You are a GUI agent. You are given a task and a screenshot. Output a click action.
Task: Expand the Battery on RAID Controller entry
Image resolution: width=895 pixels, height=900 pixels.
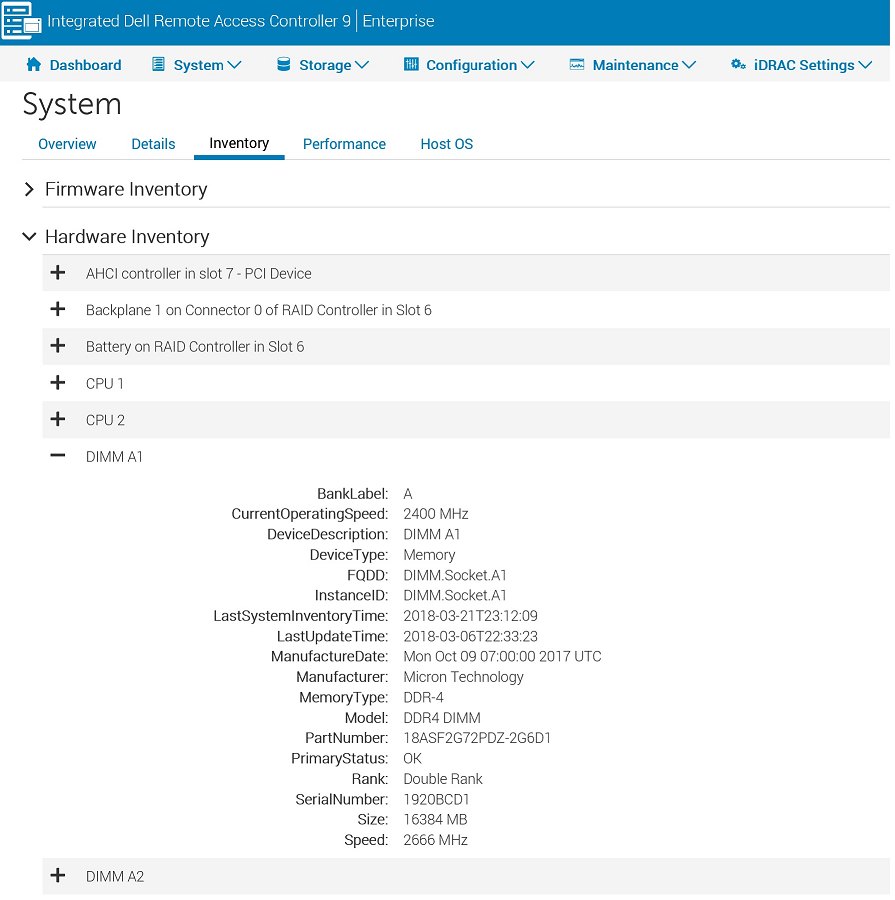pos(58,346)
